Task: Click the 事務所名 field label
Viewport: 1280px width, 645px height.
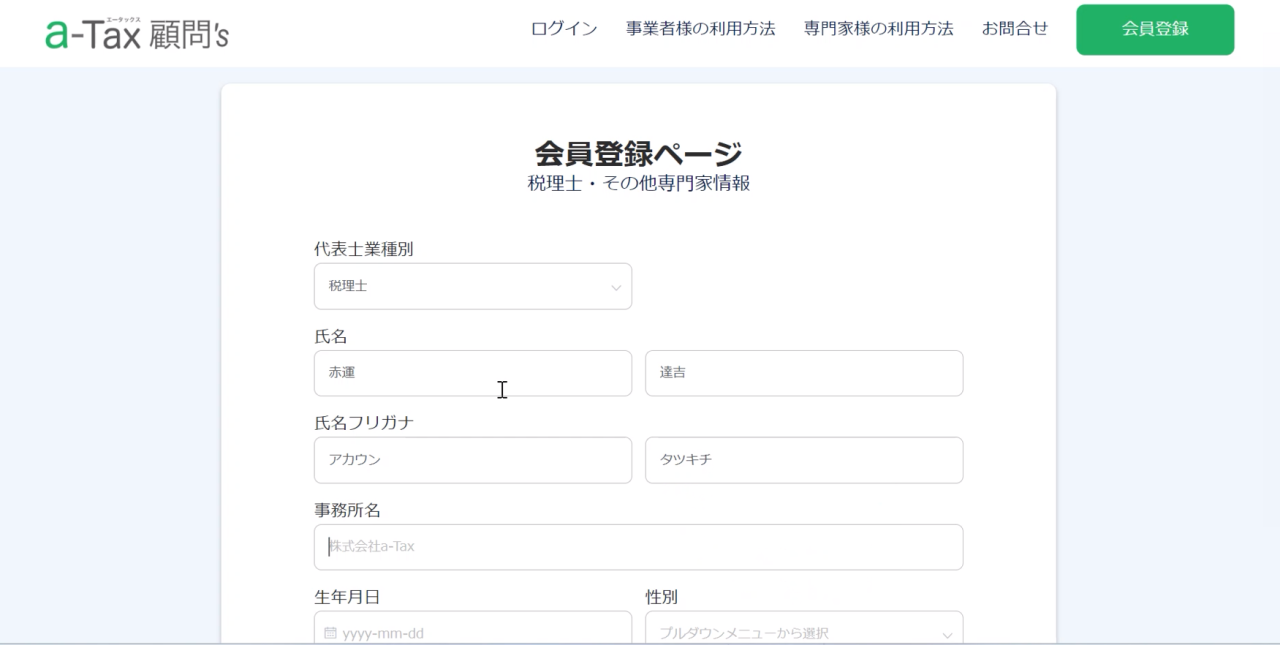Action: (x=347, y=510)
